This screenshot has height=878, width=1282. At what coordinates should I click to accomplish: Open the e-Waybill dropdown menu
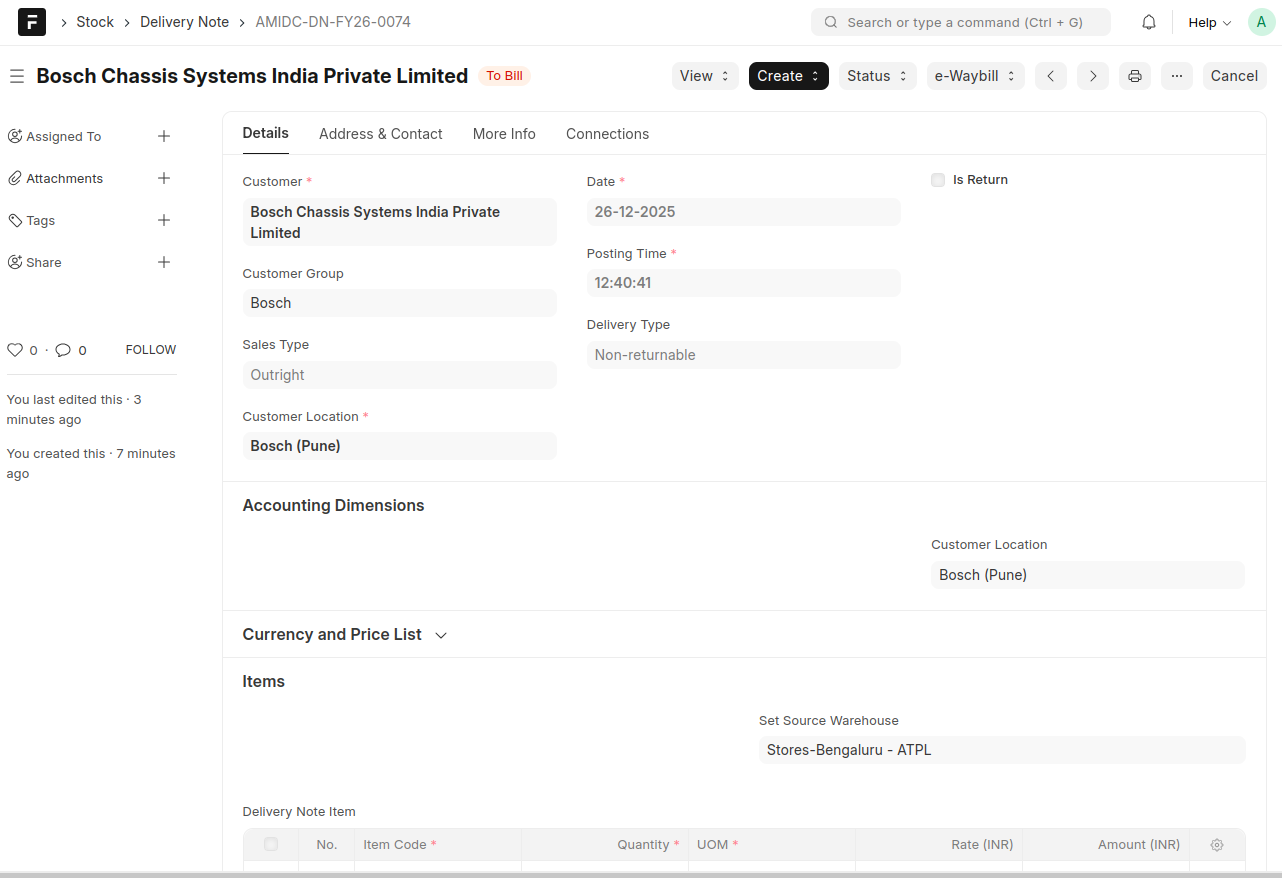pyautogui.click(x=975, y=76)
